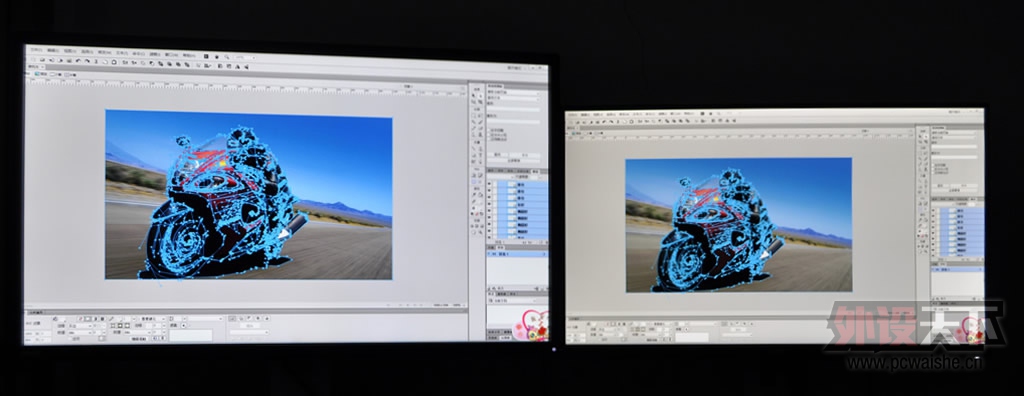This screenshot has height=396, width=1024.
Task: Open the File menu on the left monitor
Action: coord(37,50)
